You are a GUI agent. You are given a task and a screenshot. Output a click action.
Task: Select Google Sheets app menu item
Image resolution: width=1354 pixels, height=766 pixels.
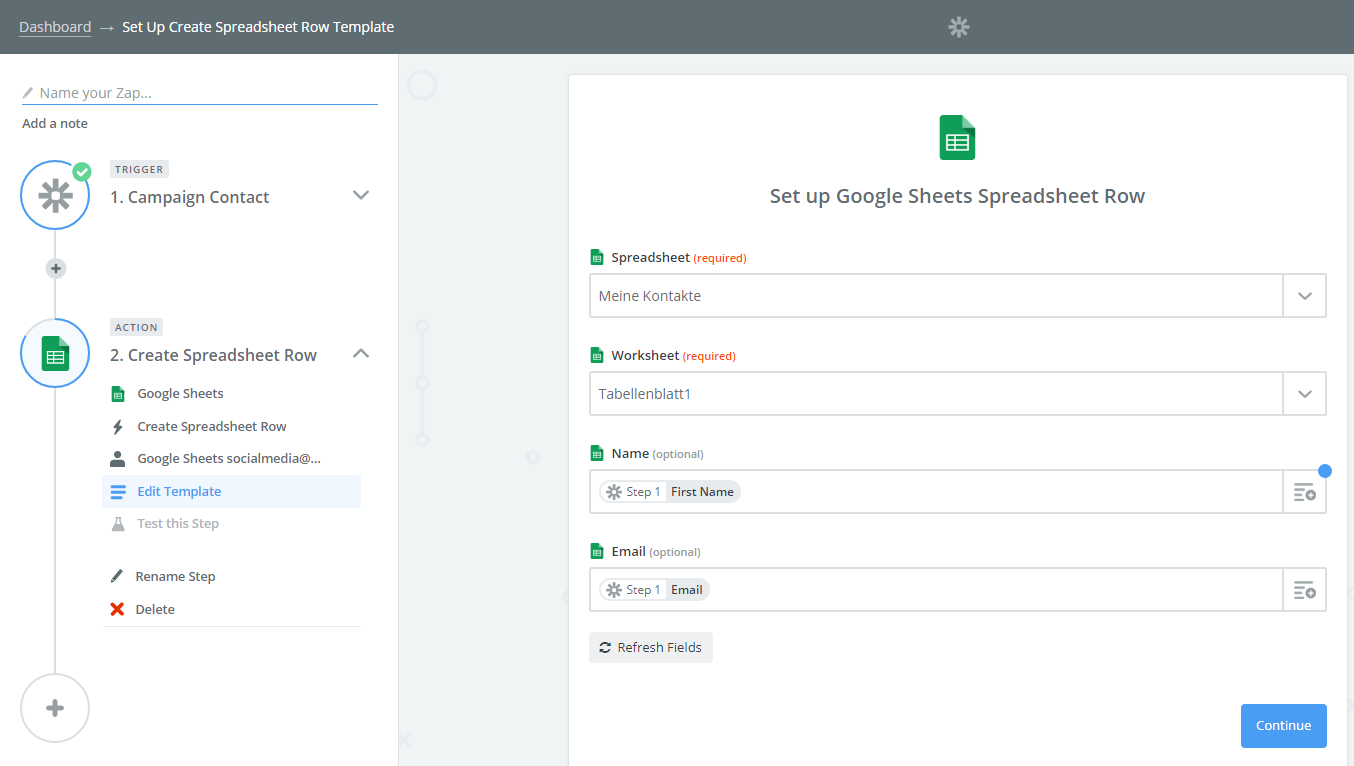(x=180, y=393)
